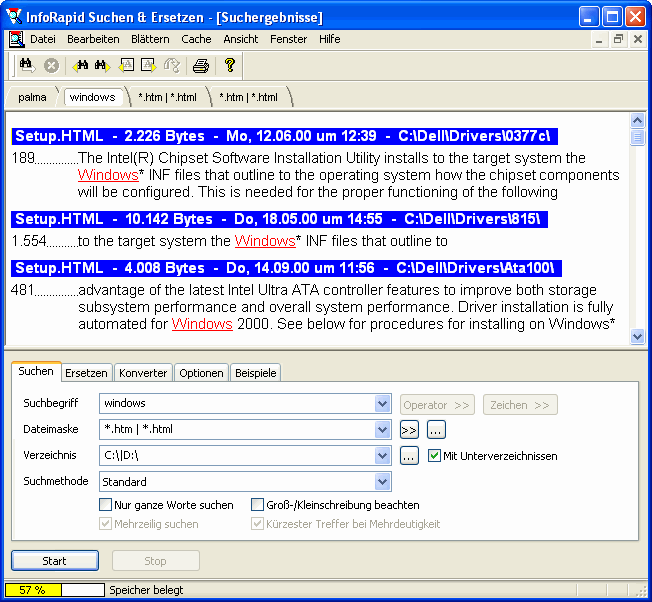The image size is (652, 602).
Task: Jump to previous hit with left-arrow binoculars
Action: (81, 65)
